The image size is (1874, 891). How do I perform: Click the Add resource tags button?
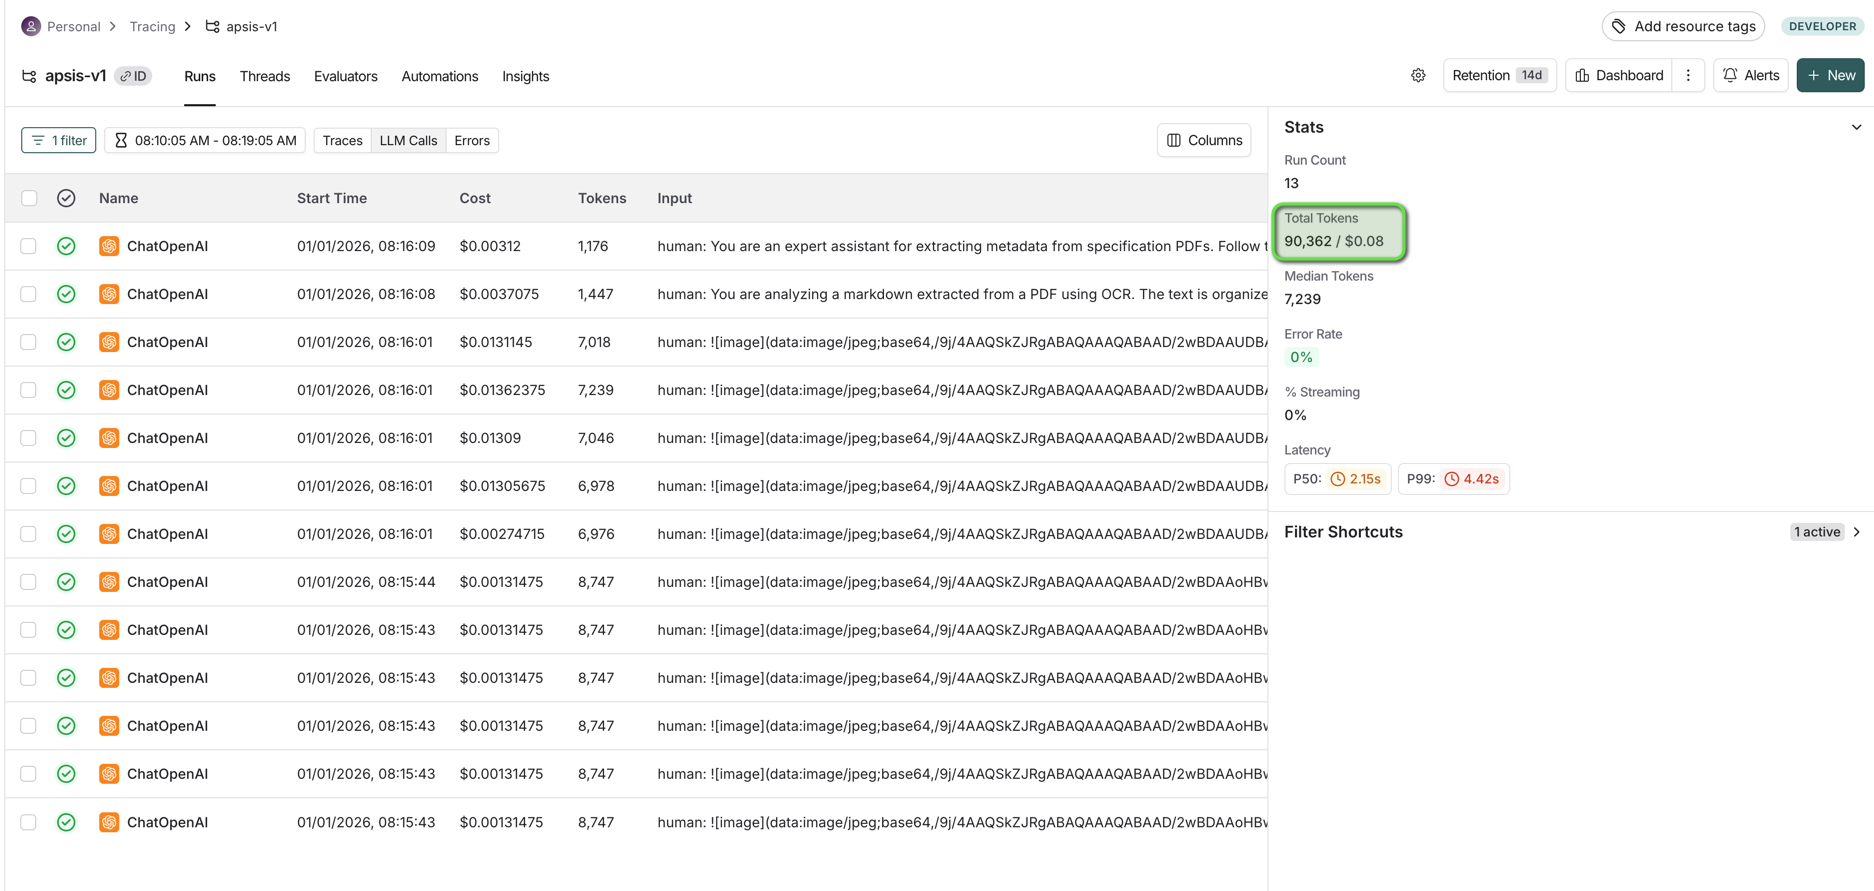pos(1683,26)
